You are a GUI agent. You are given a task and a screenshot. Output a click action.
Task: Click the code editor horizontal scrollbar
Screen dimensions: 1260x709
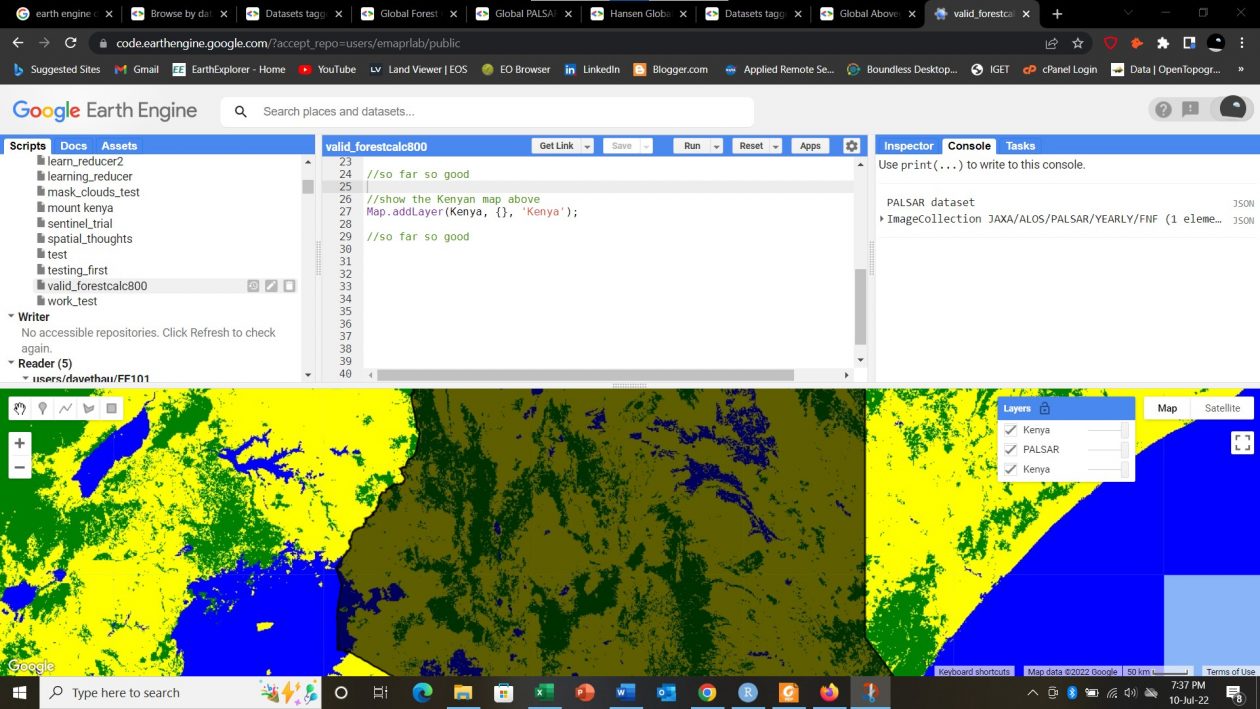click(585, 375)
